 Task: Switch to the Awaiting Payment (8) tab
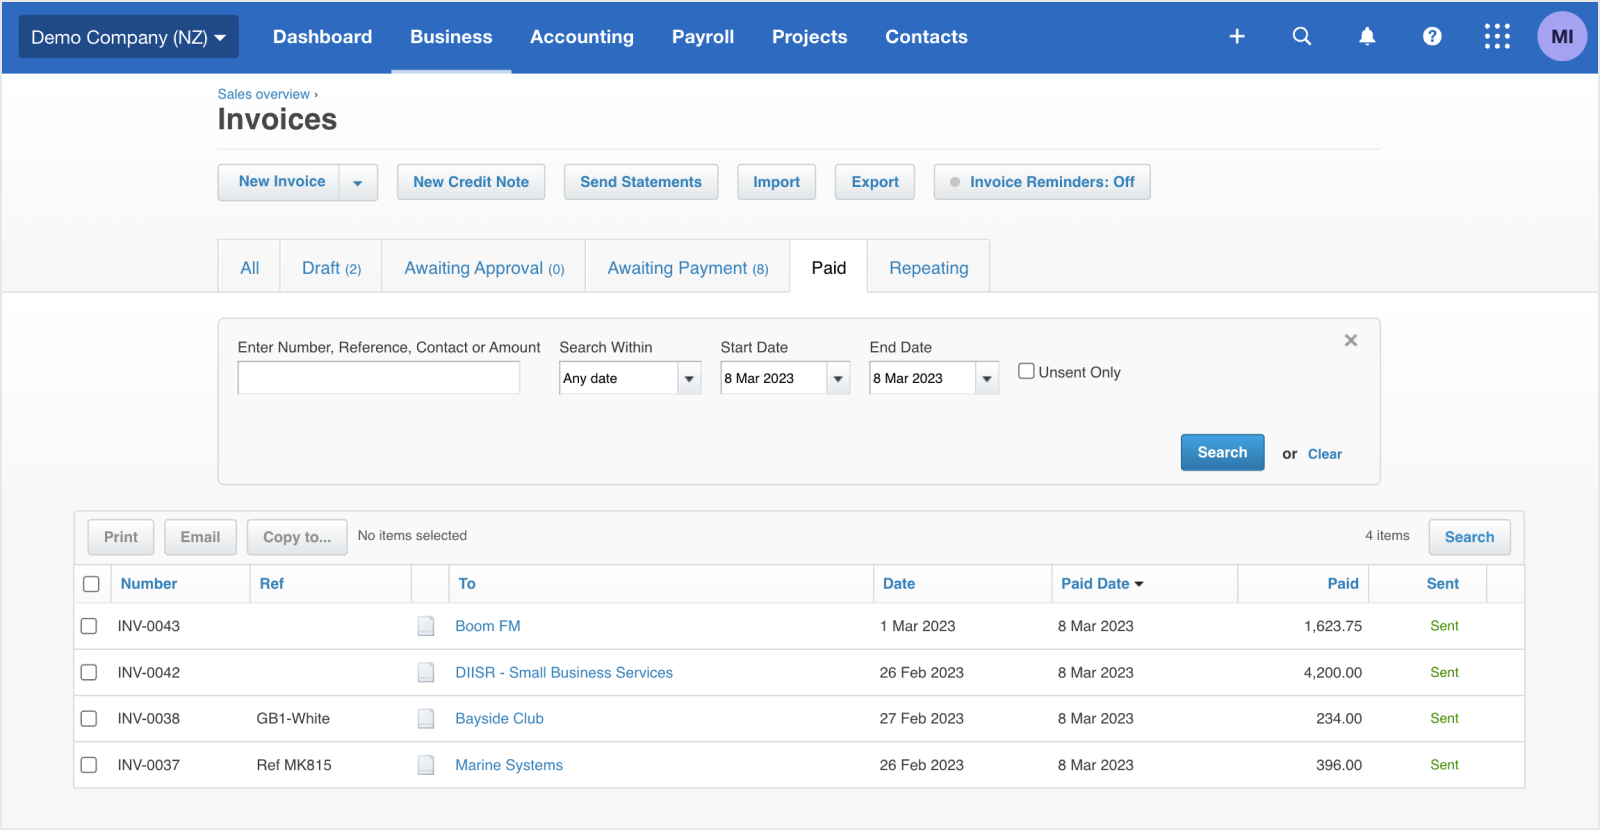click(688, 267)
